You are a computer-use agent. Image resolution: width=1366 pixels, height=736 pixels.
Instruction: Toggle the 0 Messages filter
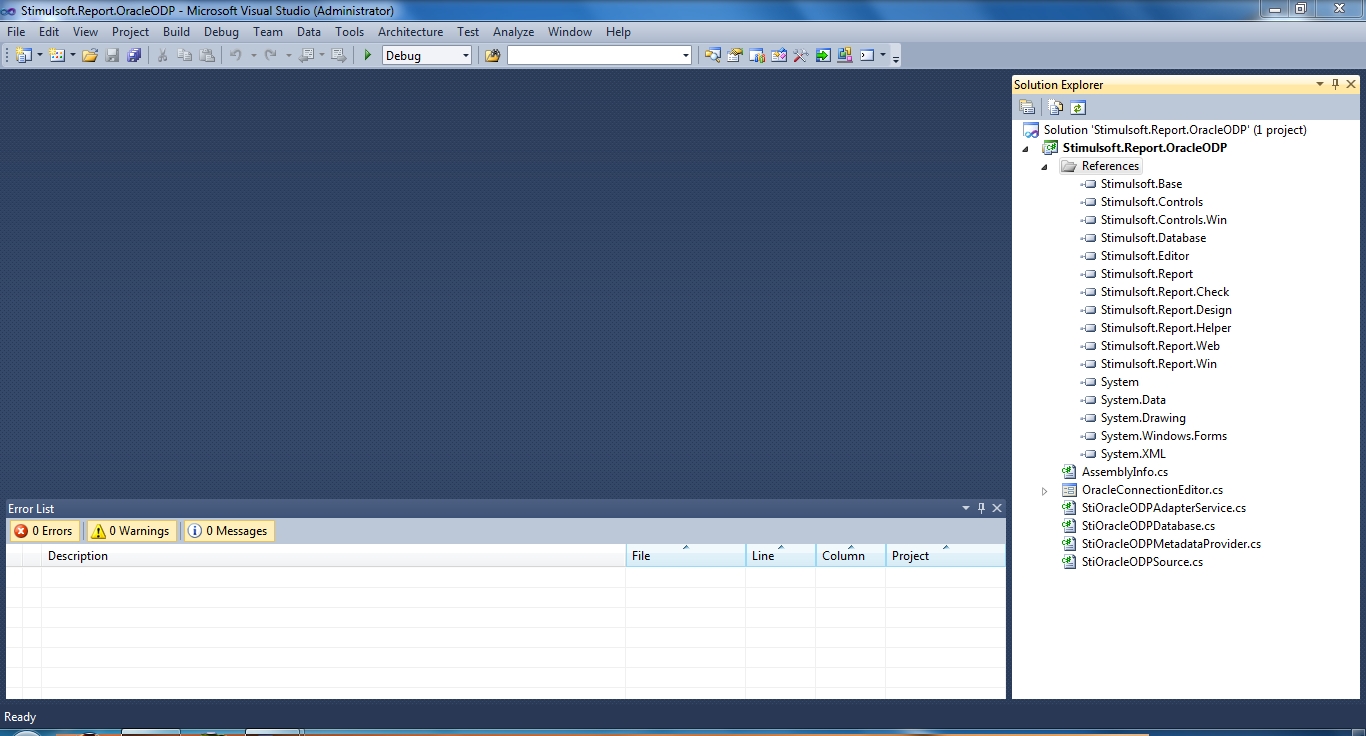point(228,531)
